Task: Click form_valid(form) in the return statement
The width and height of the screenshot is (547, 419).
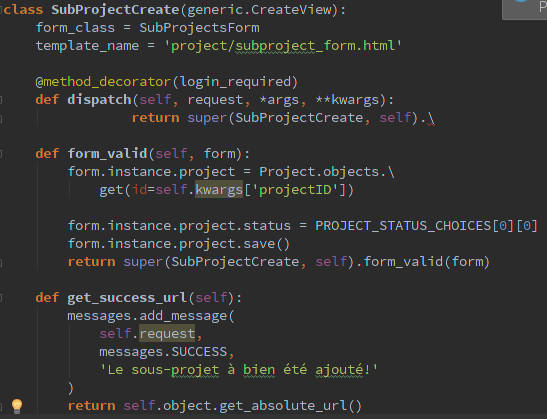Action: tap(427, 262)
